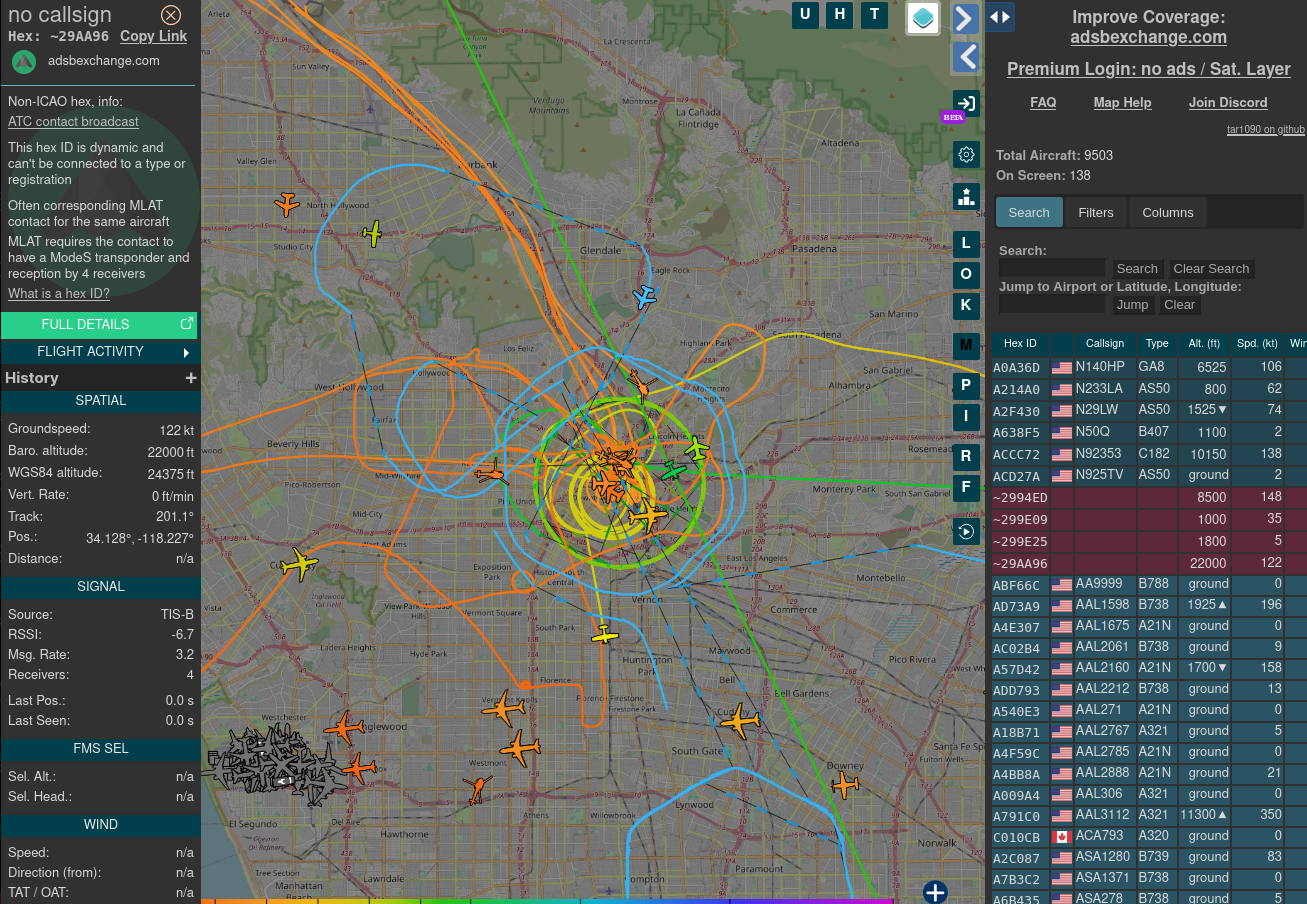Toggle the L map option button
This screenshot has width=1307, height=904.
coord(965,243)
